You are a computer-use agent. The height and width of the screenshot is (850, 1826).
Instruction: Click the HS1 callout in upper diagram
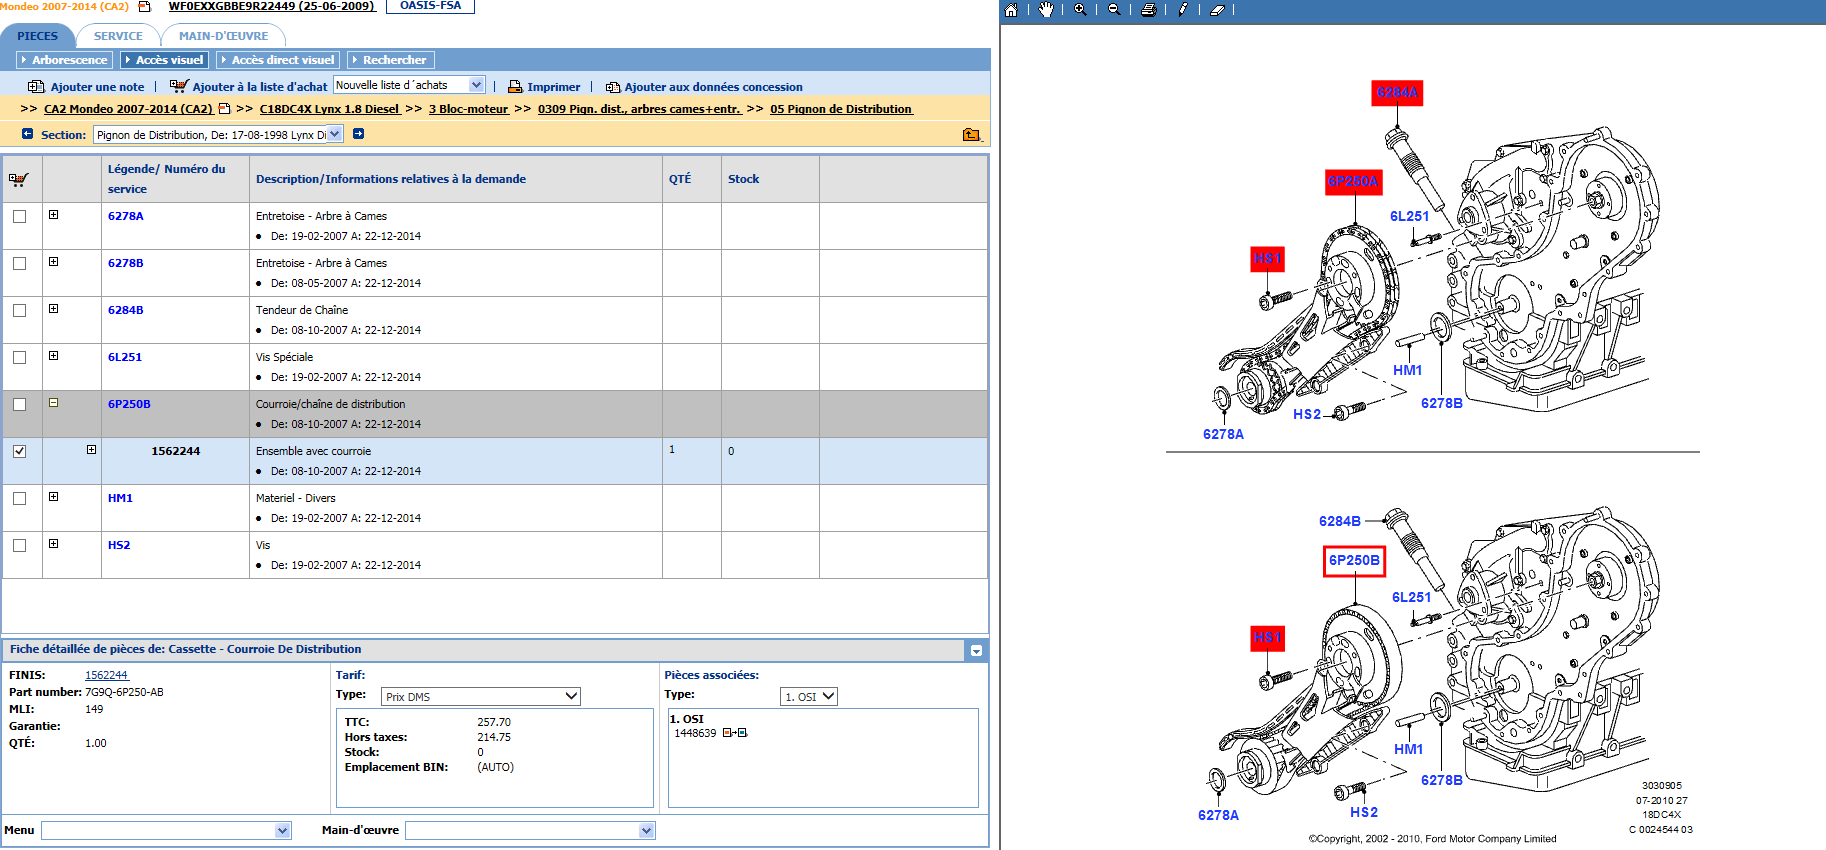tap(1267, 259)
